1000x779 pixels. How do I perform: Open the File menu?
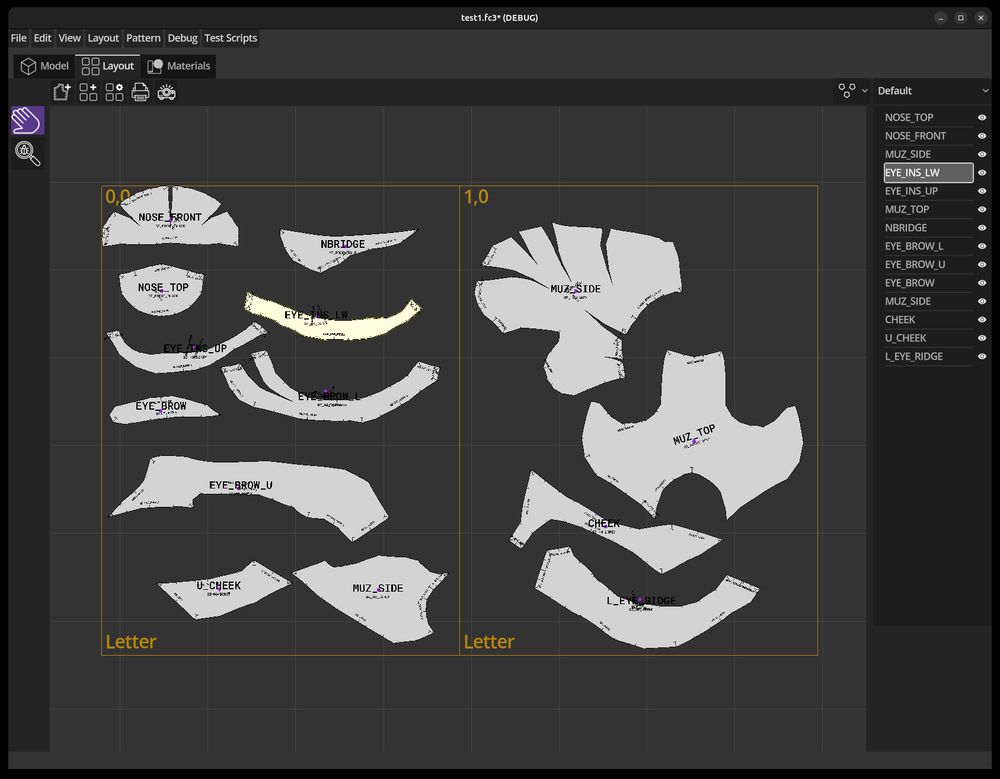pos(18,38)
